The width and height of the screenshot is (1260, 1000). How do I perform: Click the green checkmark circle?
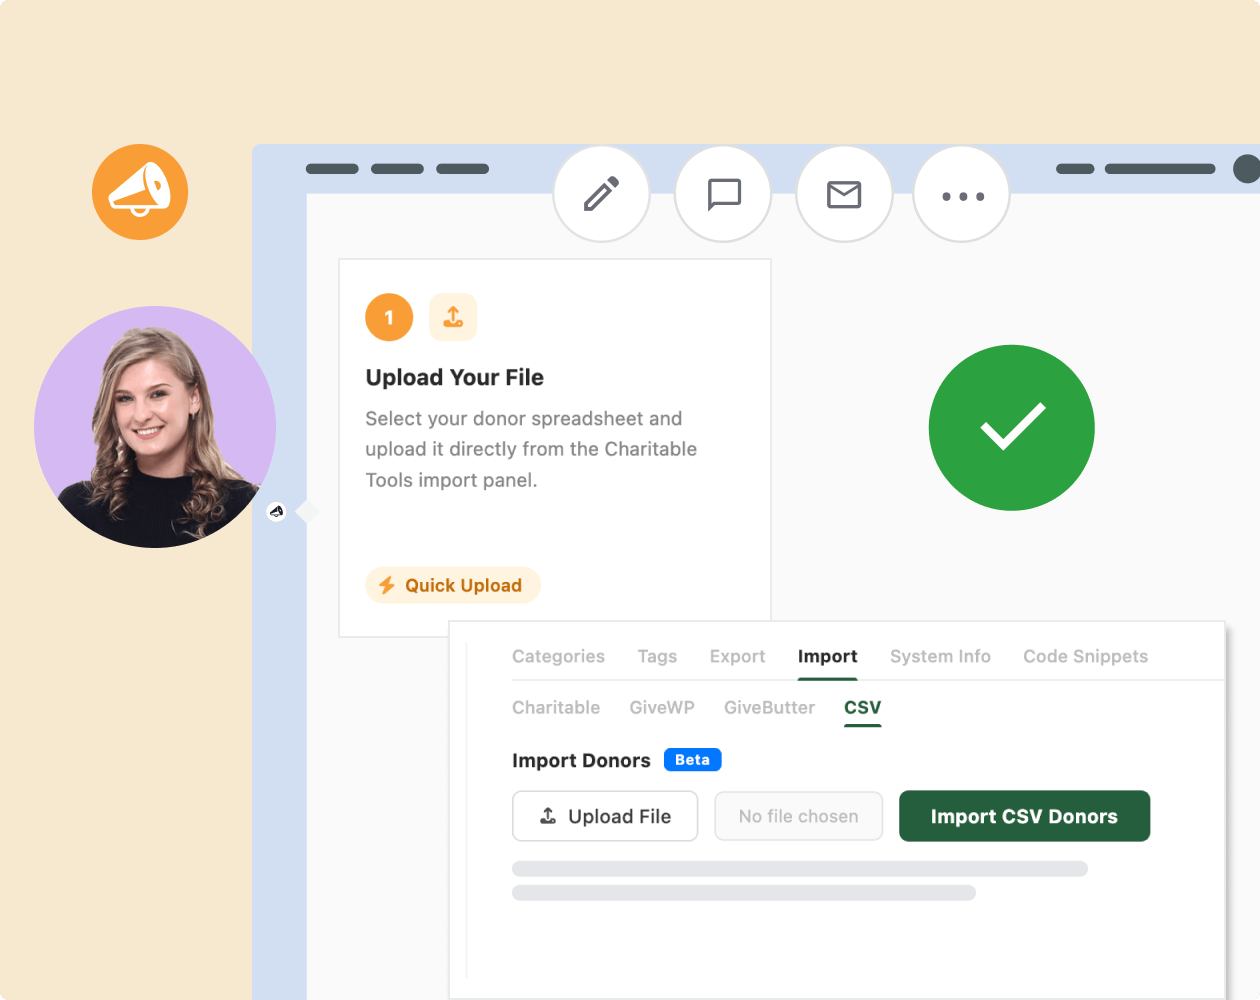pyautogui.click(x=1011, y=428)
